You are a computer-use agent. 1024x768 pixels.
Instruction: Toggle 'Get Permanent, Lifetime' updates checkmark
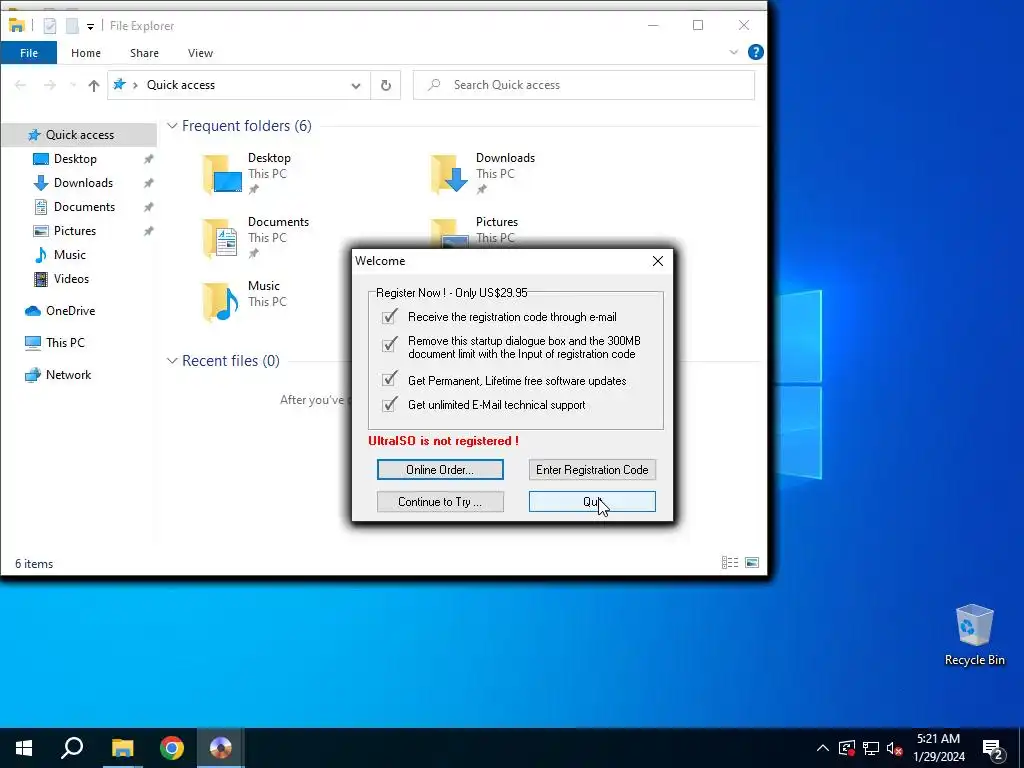tap(390, 379)
